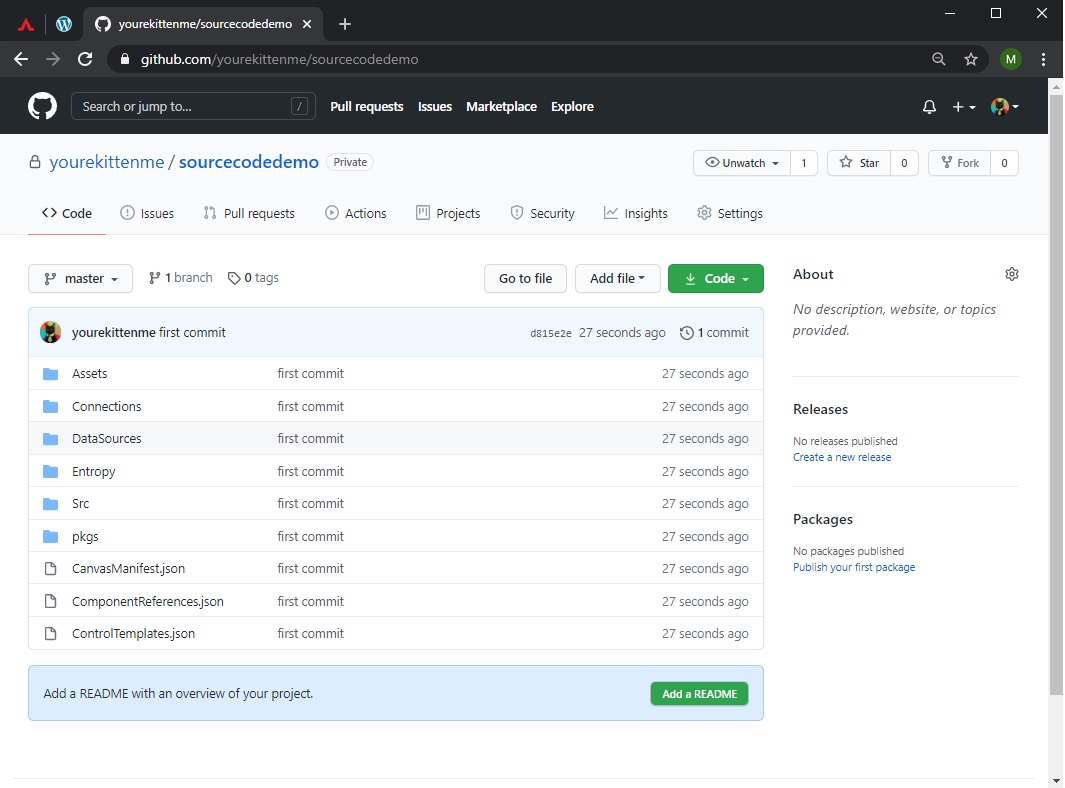The height and width of the screenshot is (788, 1065).
Task: Open your profile avatar menu
Action: (1001, 106)
